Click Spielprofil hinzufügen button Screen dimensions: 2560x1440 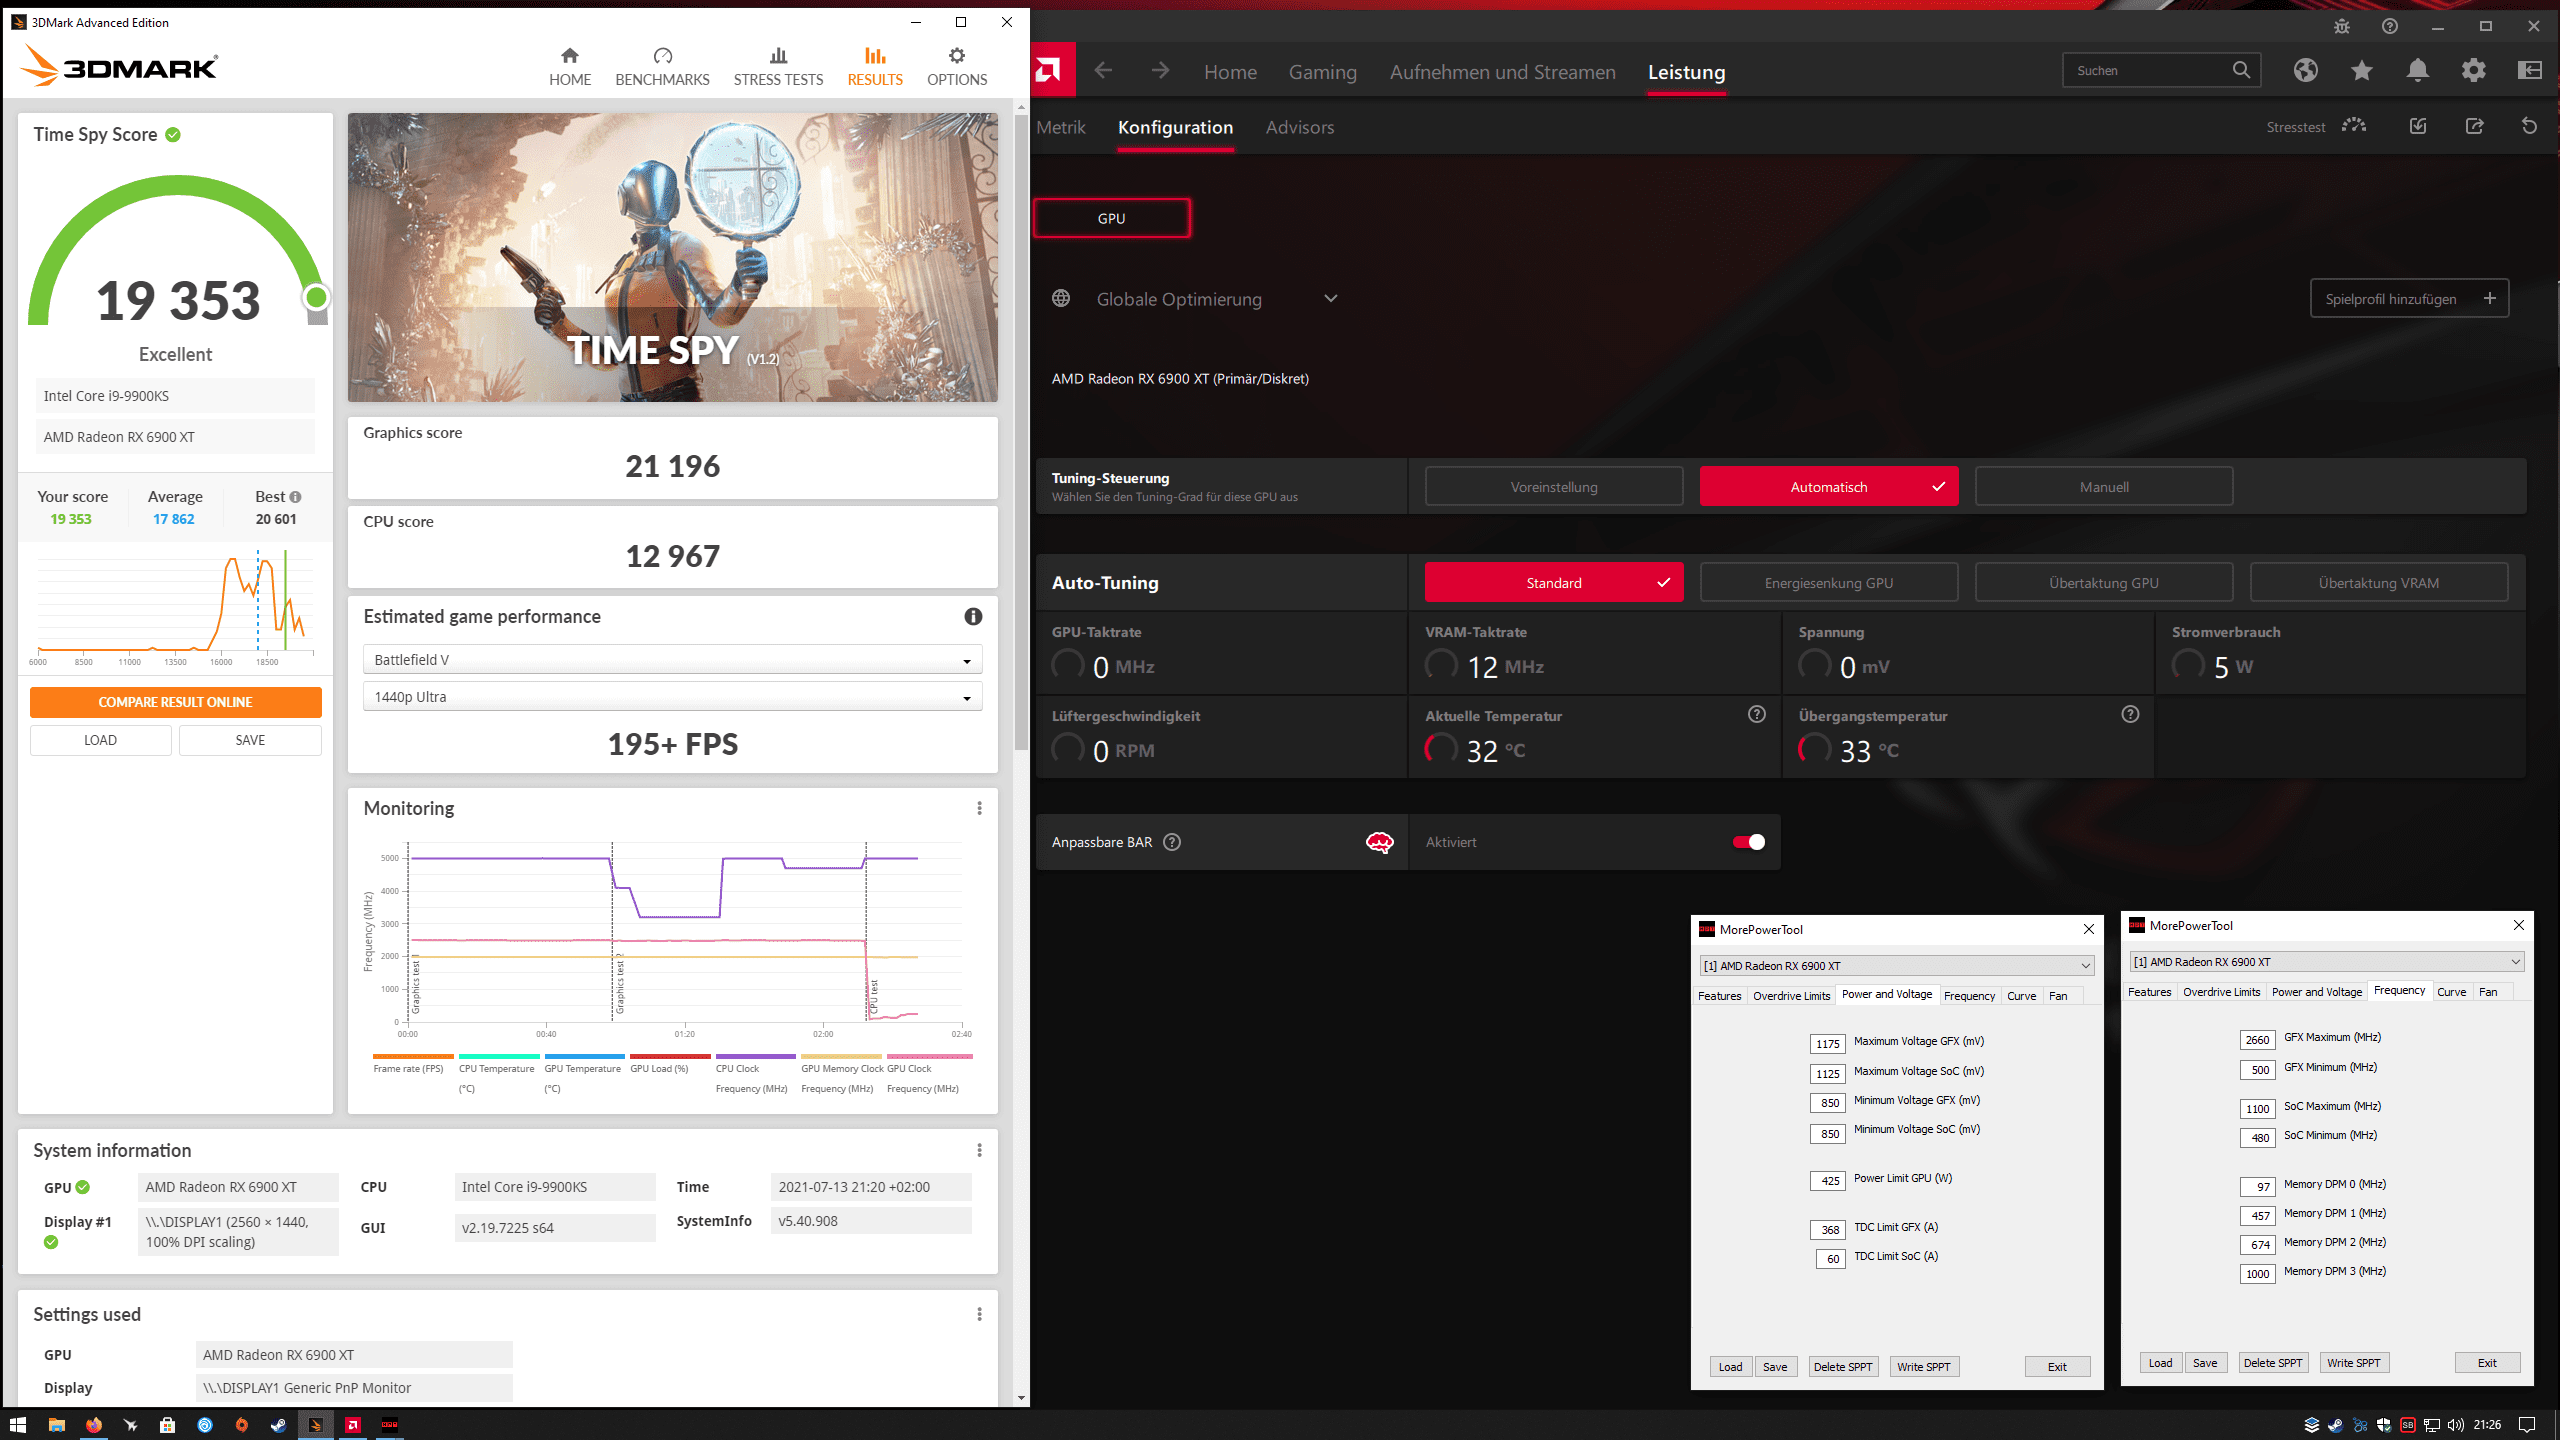pos(2409,298)
